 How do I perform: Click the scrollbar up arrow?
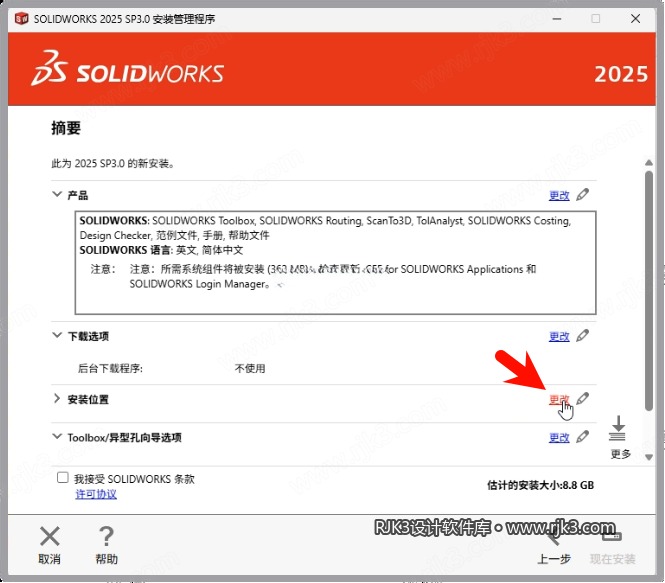[648, 163]
